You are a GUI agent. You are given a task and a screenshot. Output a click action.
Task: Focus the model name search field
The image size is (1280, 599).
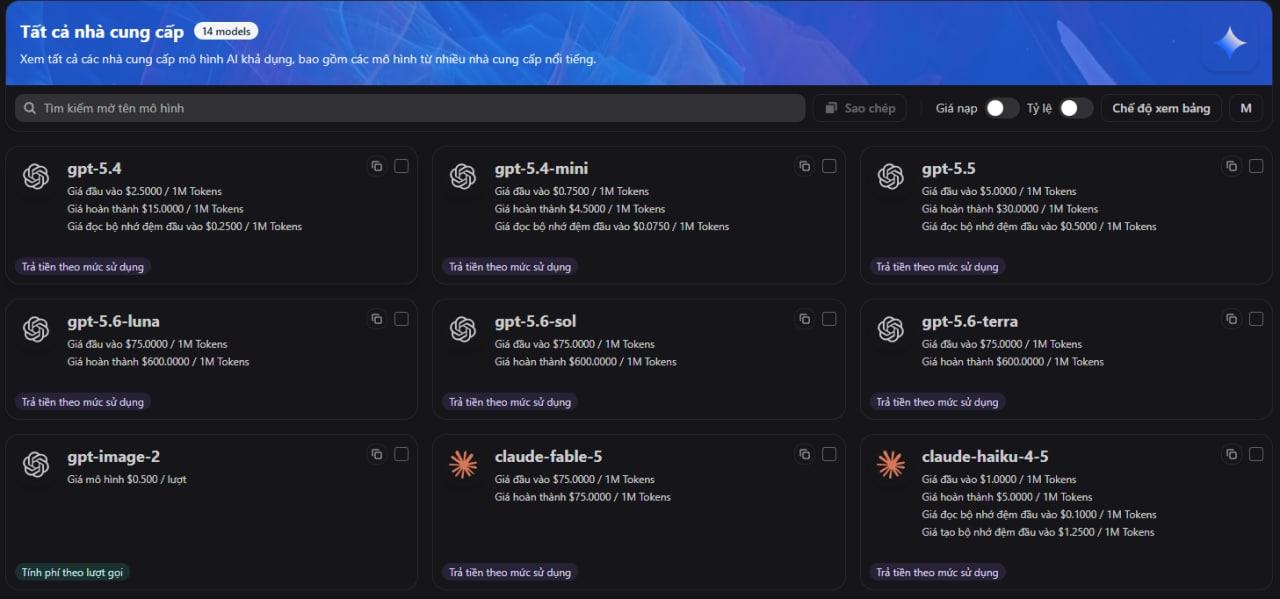410,108
